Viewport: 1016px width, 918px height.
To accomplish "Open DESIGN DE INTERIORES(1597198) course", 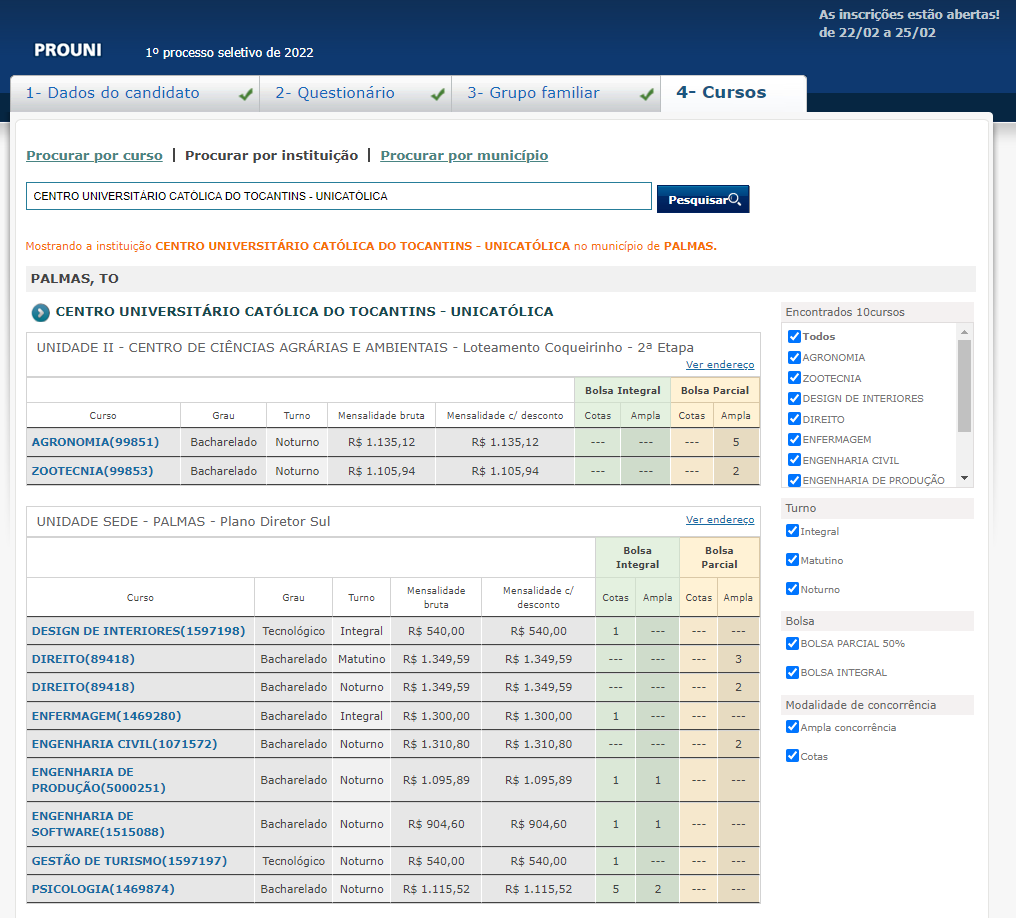I will (x=139, y=631).
